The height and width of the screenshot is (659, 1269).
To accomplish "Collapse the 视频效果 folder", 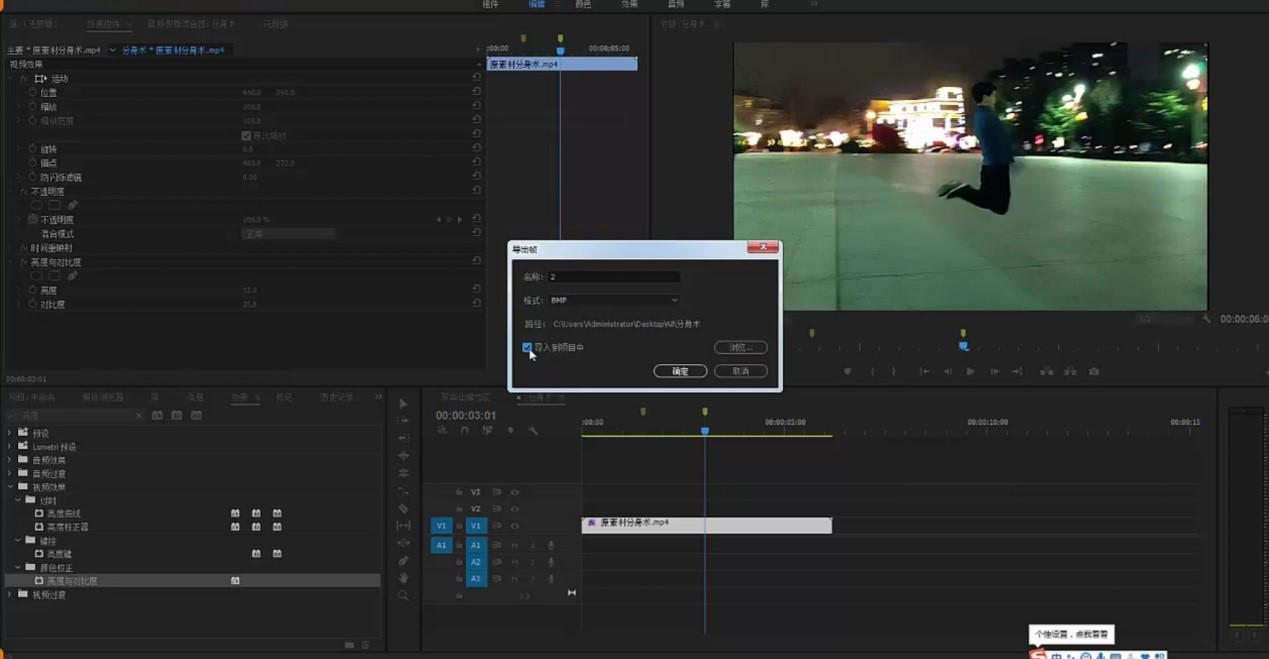I will [x=10, y=487].
